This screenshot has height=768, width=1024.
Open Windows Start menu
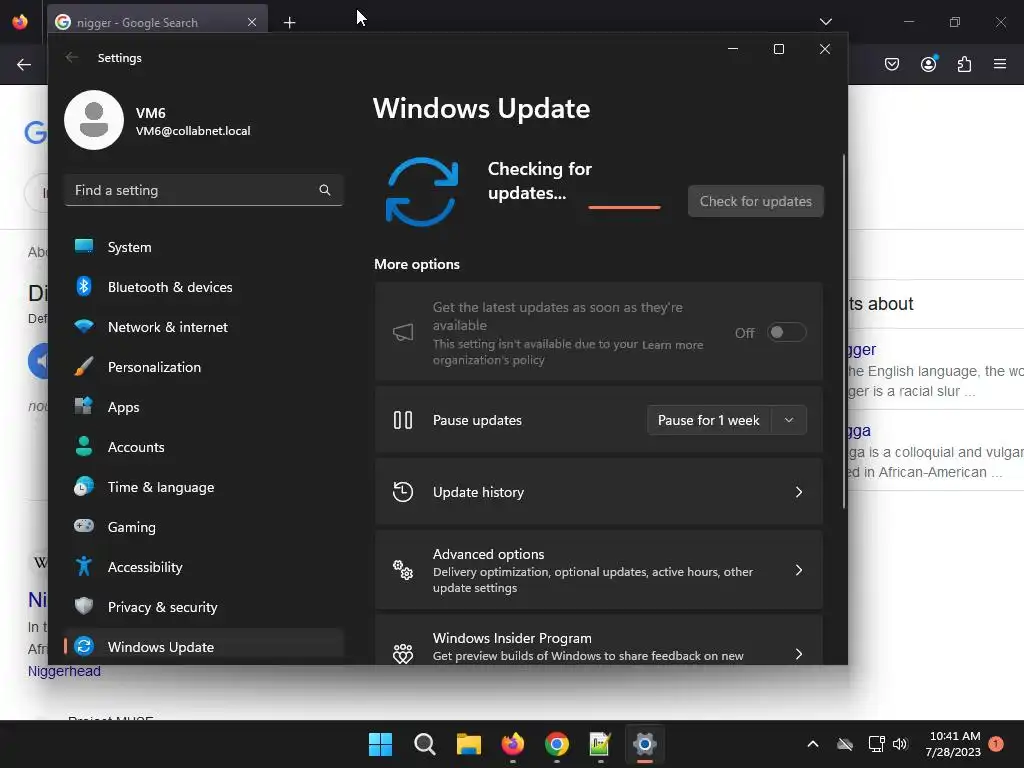380,744
